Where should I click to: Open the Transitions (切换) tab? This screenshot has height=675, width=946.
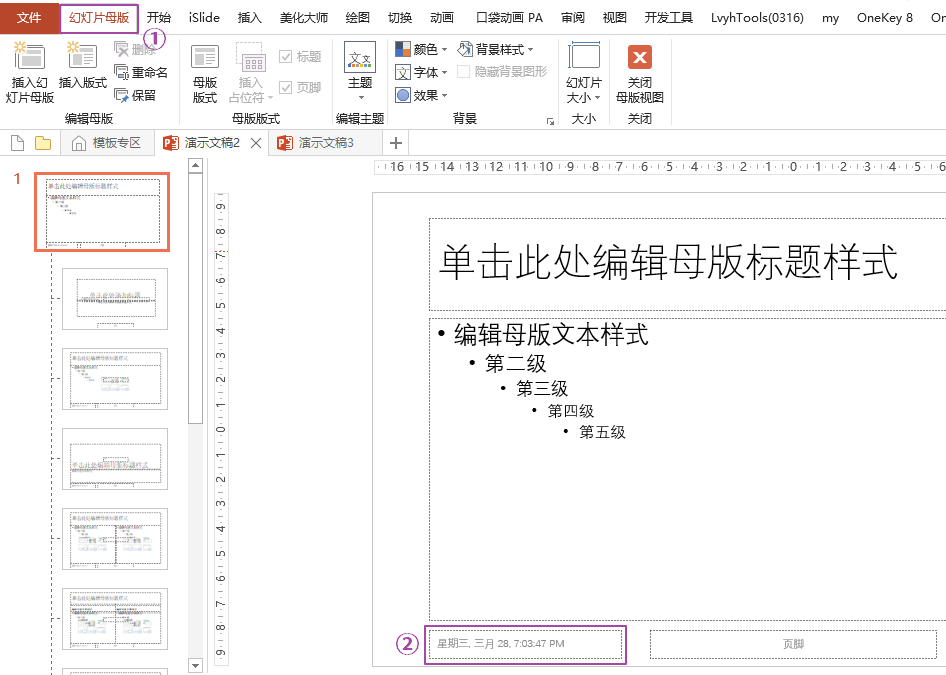pos(399,18)
